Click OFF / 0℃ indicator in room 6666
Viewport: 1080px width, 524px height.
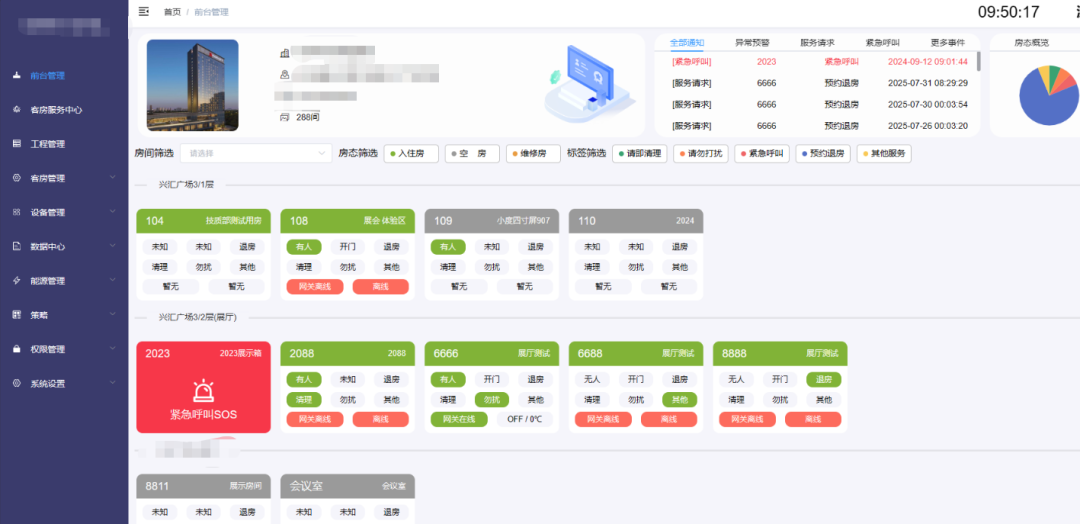coord(525,419)
